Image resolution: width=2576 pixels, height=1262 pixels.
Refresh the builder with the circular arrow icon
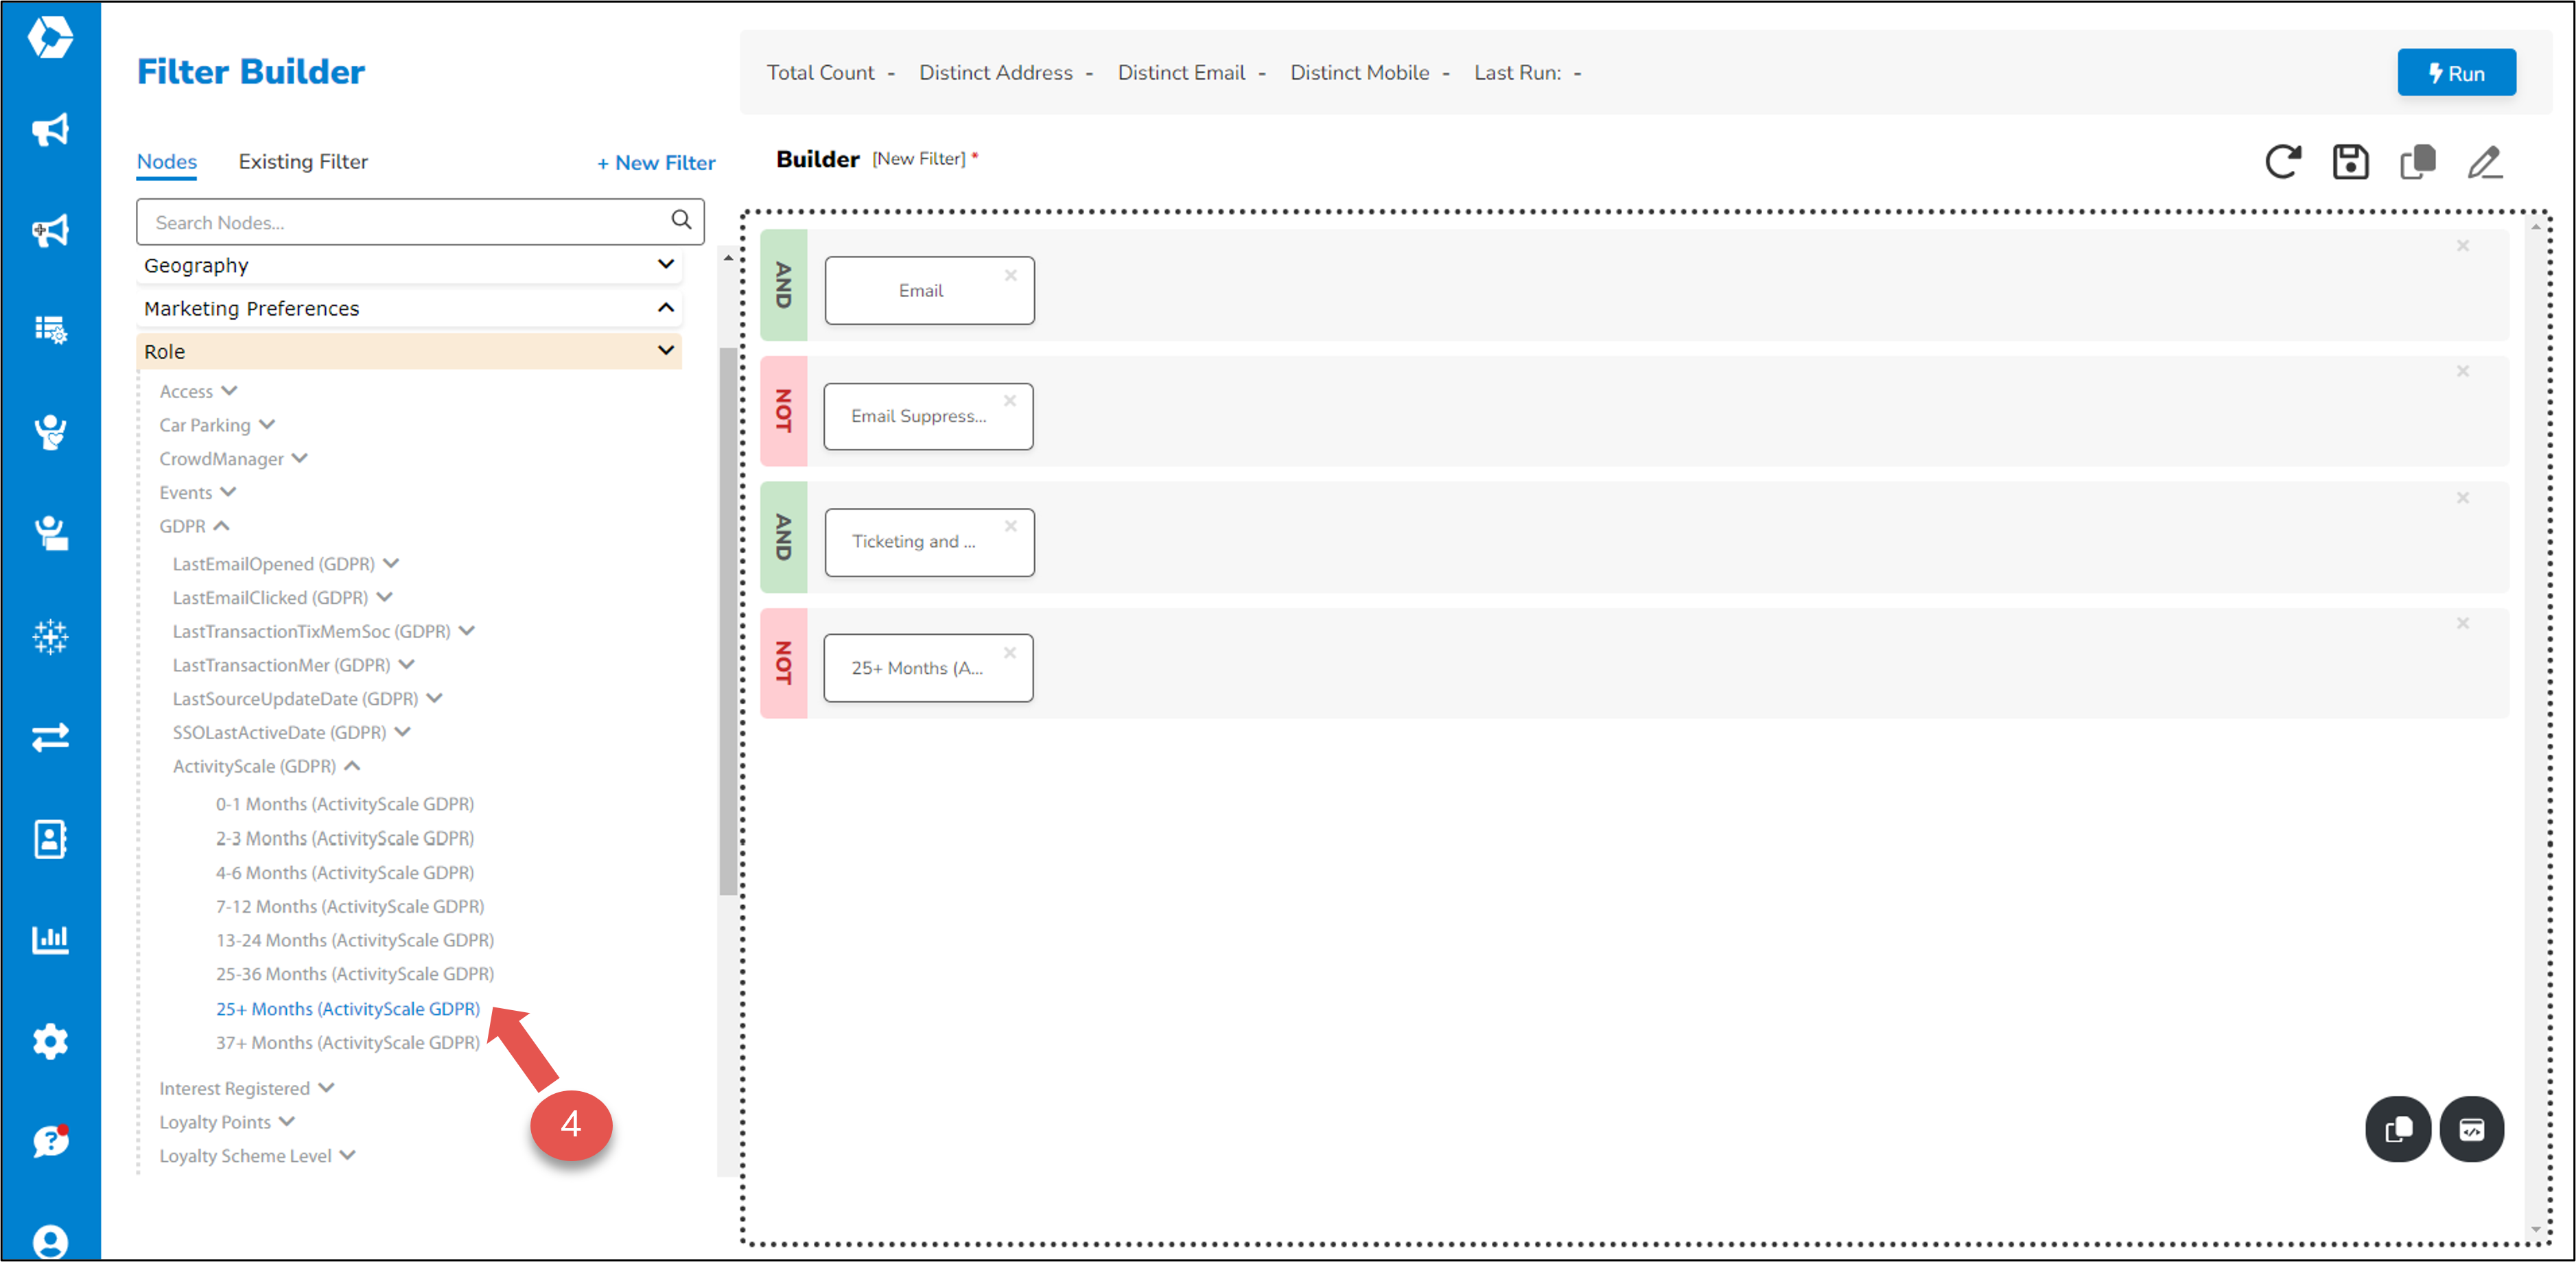(2283, 162)
